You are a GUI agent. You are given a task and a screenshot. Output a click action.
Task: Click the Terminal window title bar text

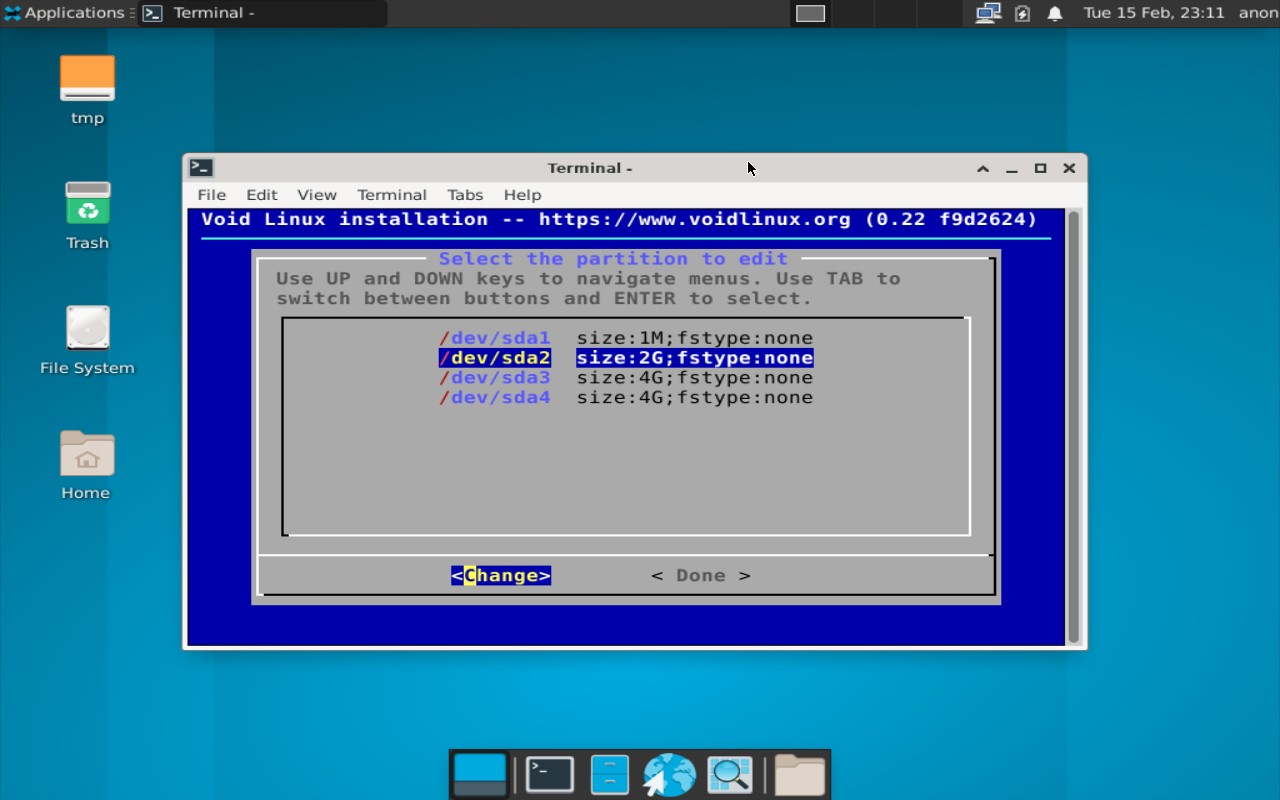point(590,168)
